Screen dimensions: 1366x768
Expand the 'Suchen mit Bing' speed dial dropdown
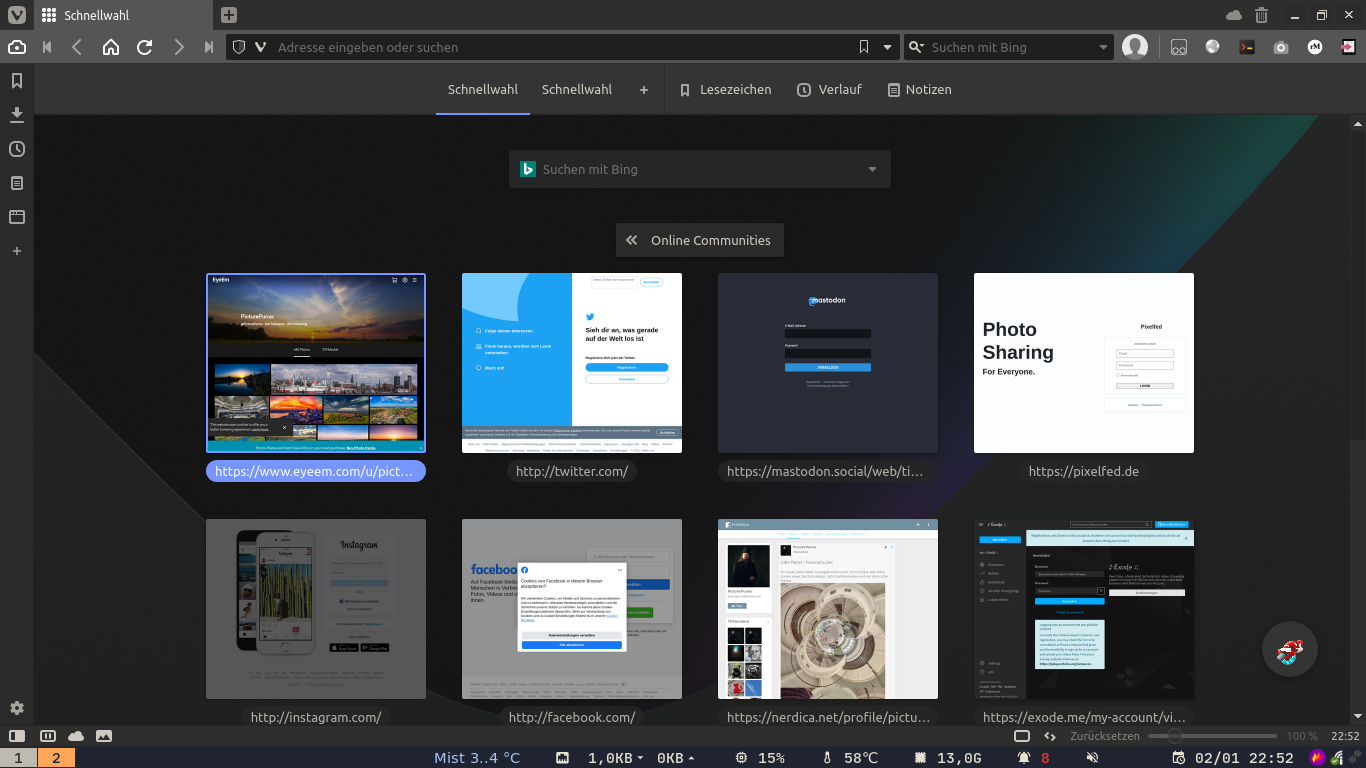[x=872, y=170]
